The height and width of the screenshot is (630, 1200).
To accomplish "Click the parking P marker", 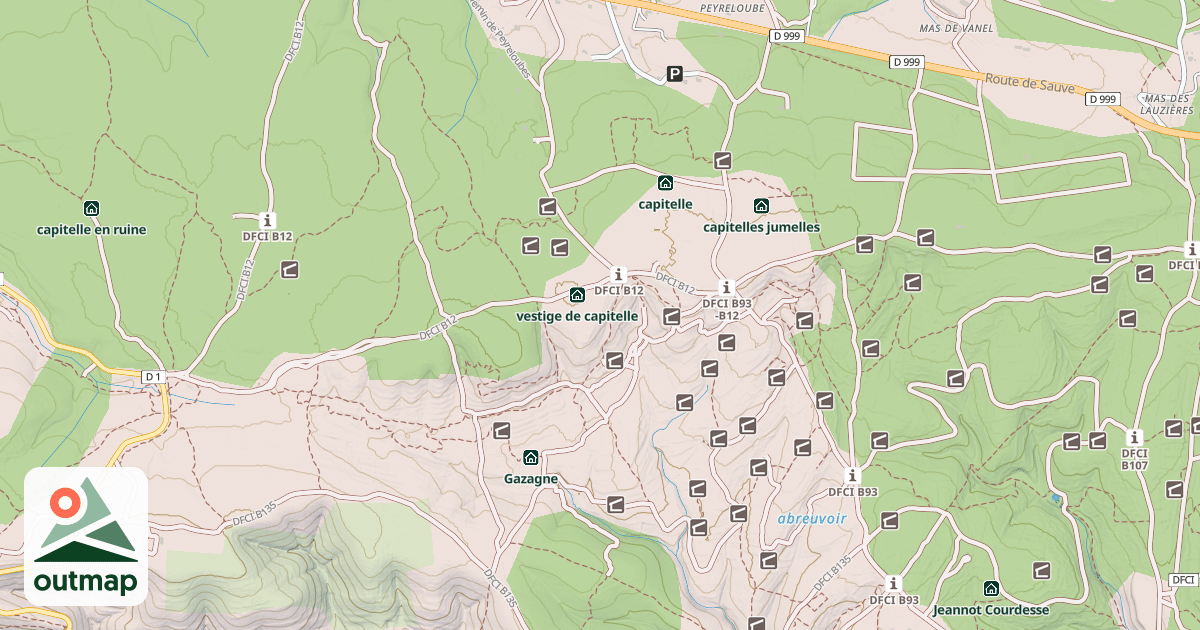I will [675, 74].
